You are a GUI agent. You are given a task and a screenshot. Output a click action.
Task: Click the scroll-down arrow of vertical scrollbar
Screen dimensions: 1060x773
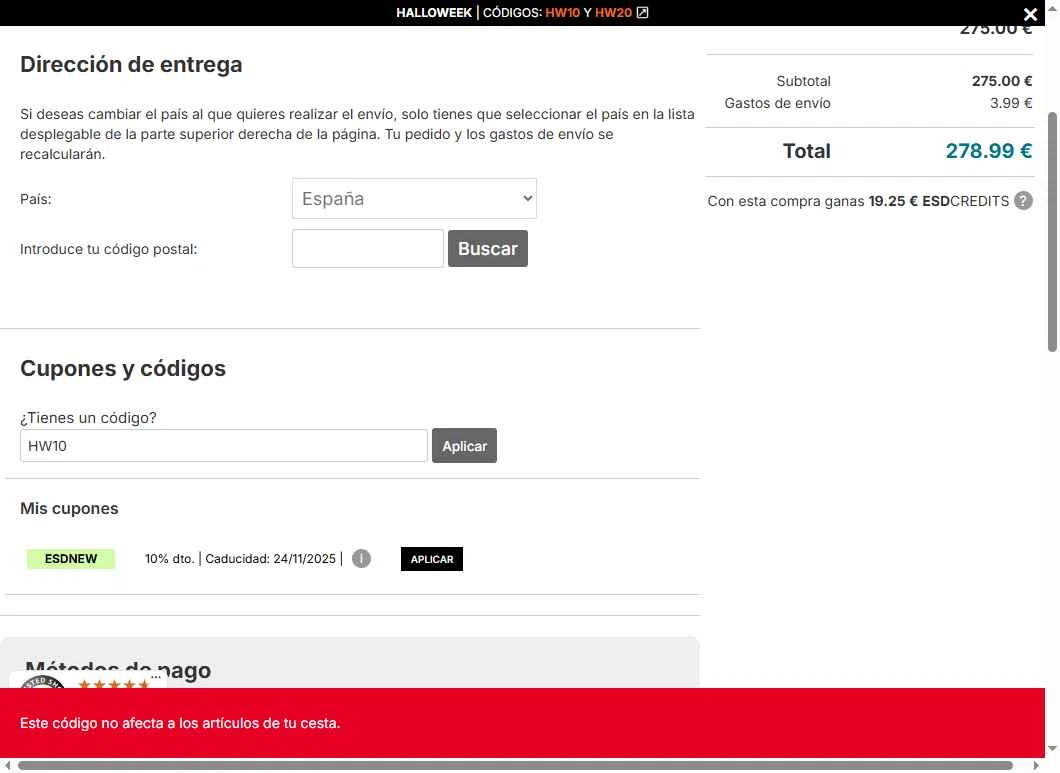1052,749
